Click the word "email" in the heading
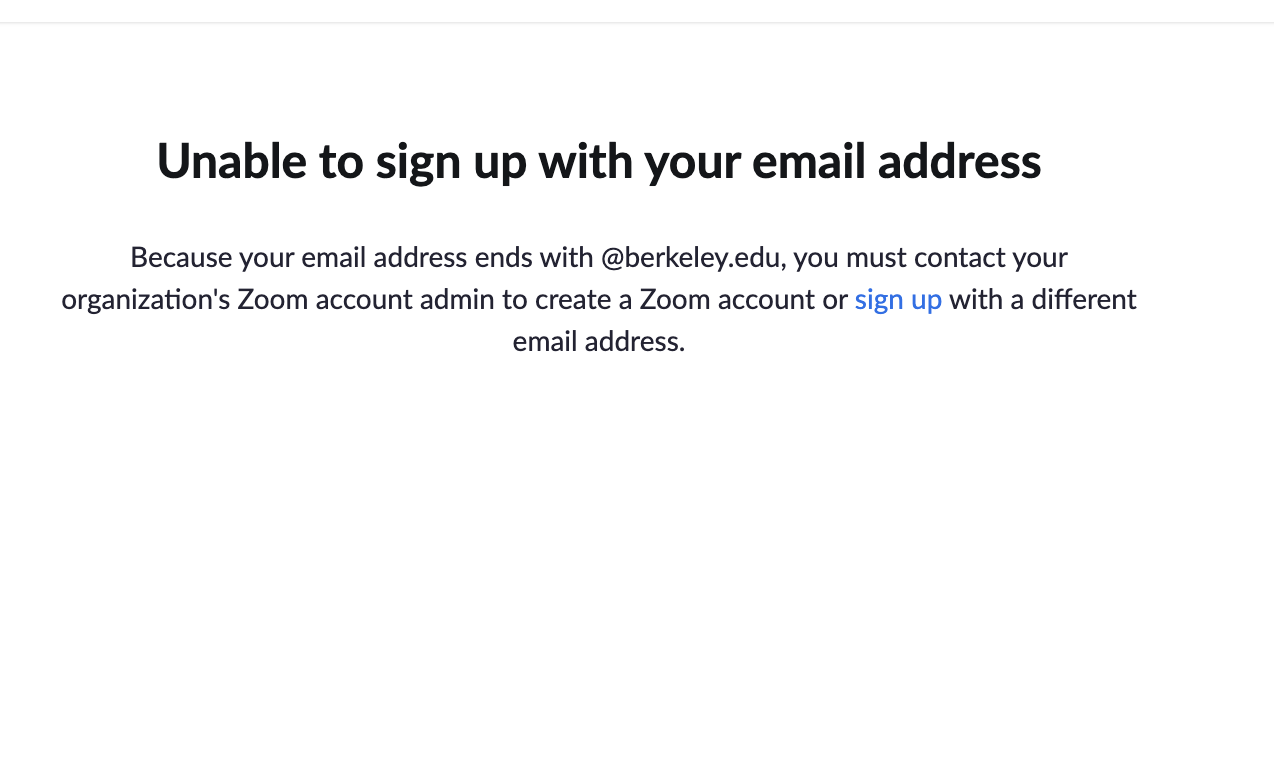1274x764 pixels. 808,161
